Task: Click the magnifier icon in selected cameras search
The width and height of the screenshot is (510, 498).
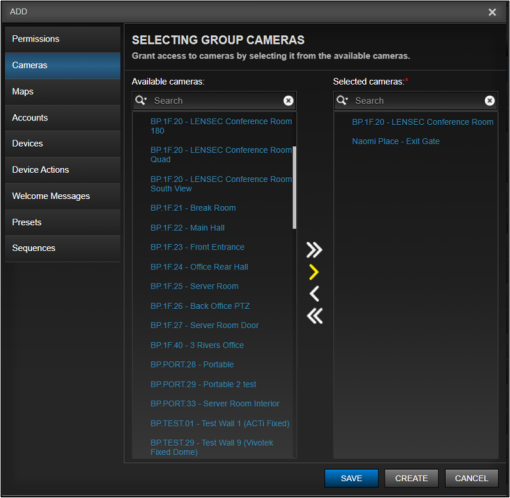Action: [342, 100]
